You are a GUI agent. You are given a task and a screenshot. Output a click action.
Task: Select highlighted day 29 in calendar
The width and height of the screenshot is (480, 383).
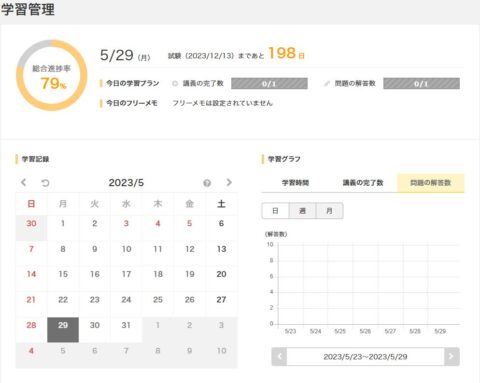point(63,330)
